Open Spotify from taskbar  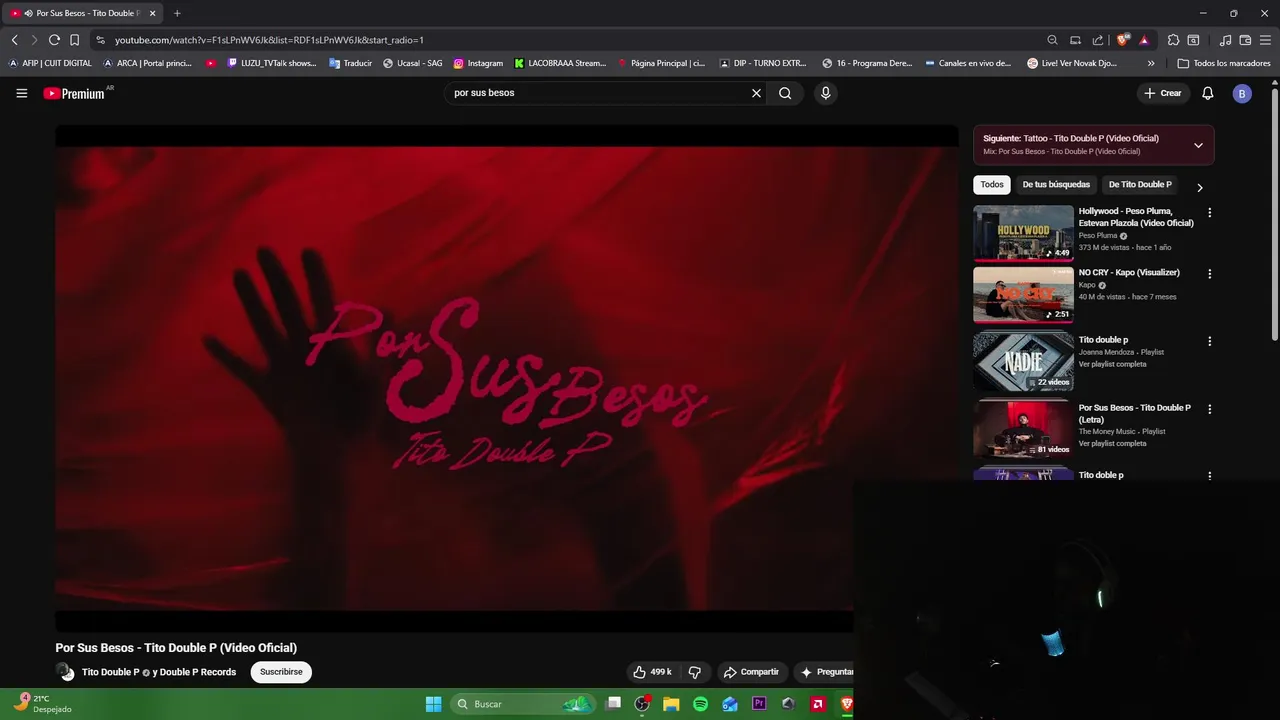(x=700, y=704)
